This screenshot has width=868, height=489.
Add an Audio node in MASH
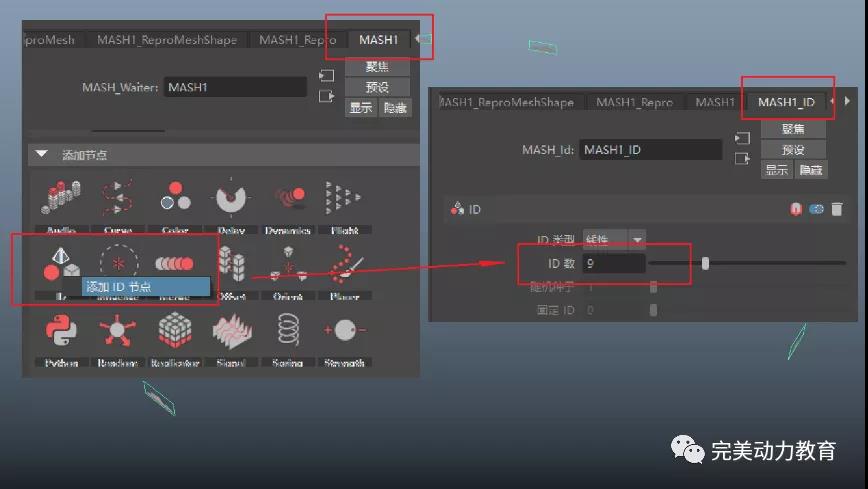click(61, 197)
